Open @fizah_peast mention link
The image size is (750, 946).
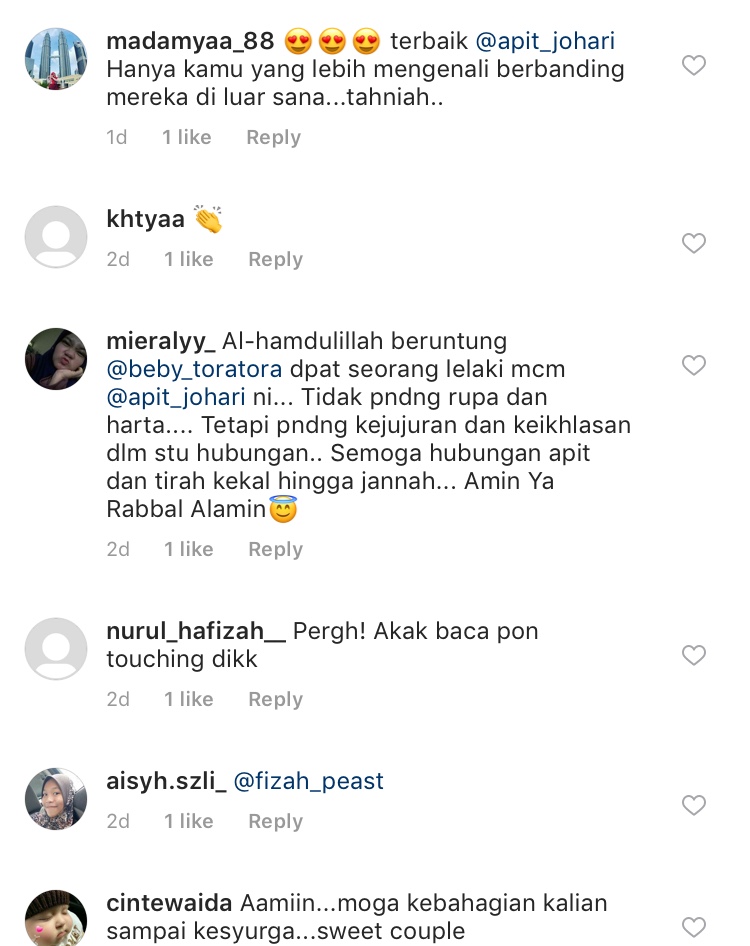click(x=308, y=781)
